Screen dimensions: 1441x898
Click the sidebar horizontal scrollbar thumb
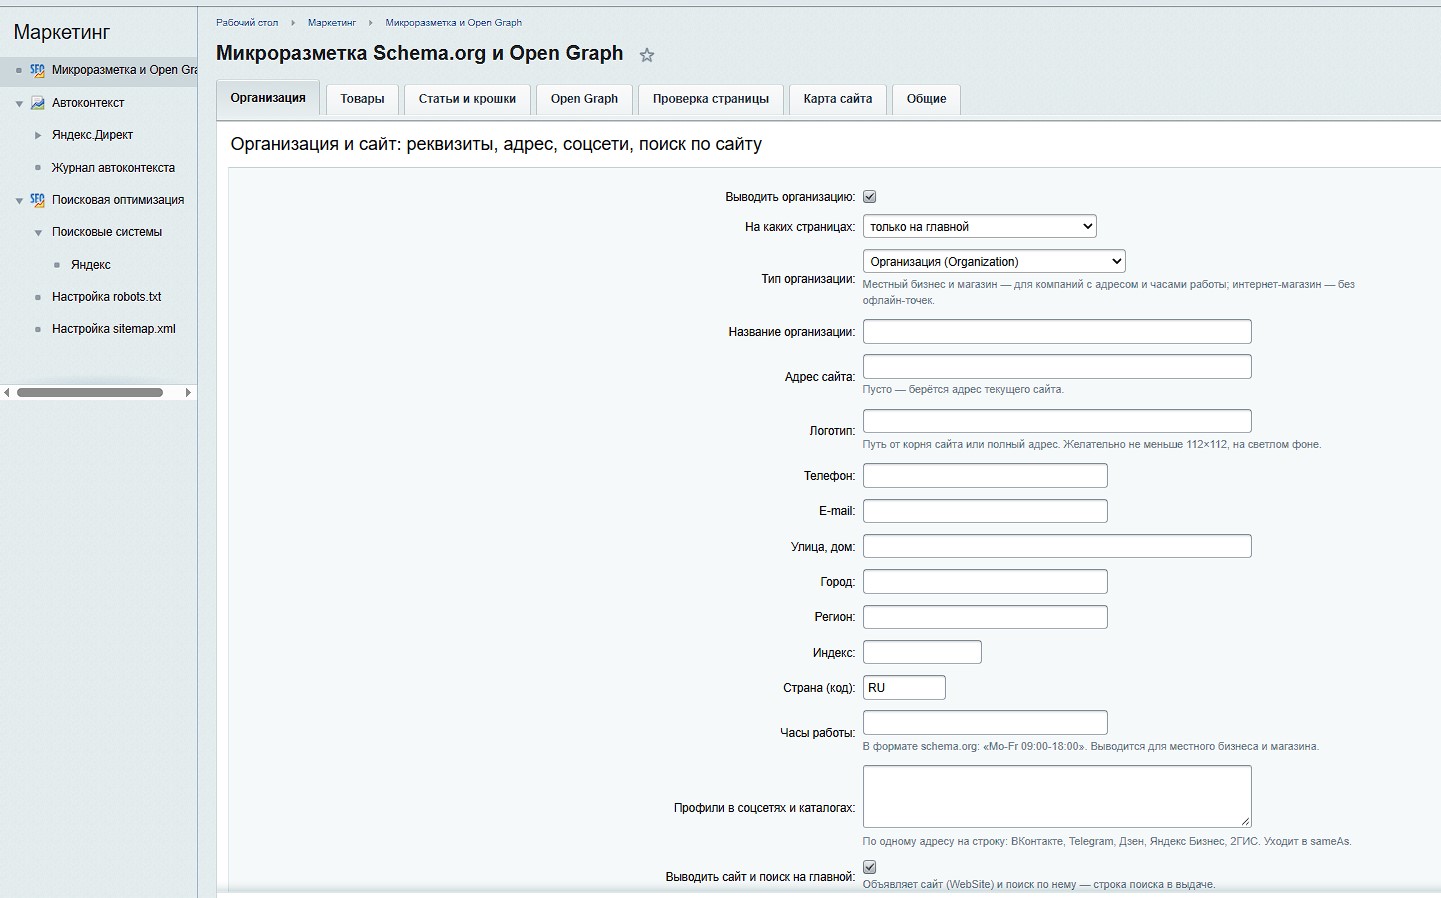[90, 393]
